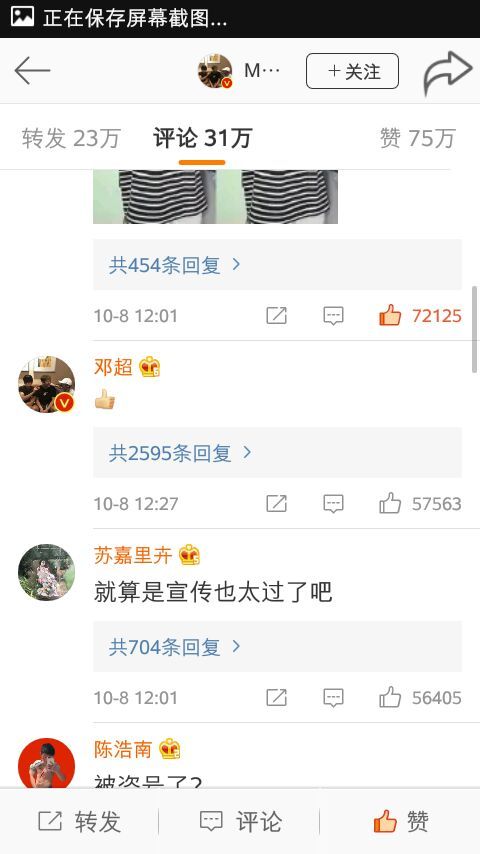Expand the 共704条回复 replies
The width and height of the screenshot is (480, 854).
tap(277, 646)
